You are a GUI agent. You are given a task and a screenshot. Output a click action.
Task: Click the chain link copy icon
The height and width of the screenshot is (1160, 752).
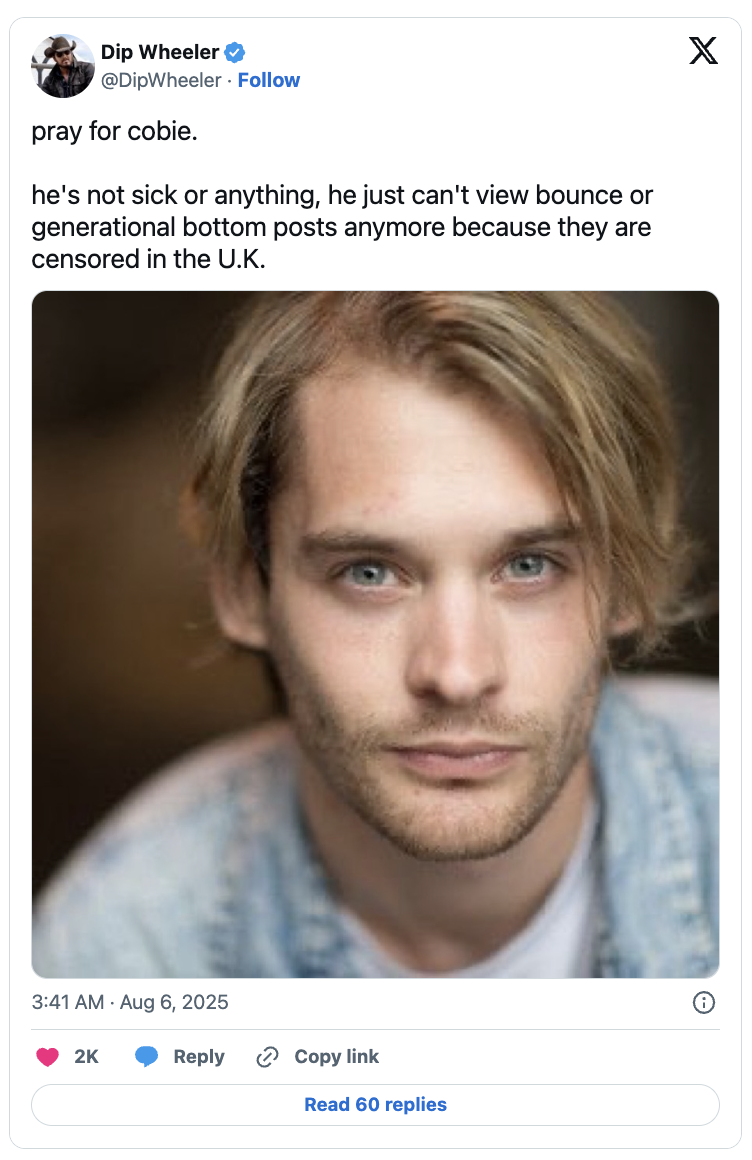pyautogui.click(x=266, y=1057)
